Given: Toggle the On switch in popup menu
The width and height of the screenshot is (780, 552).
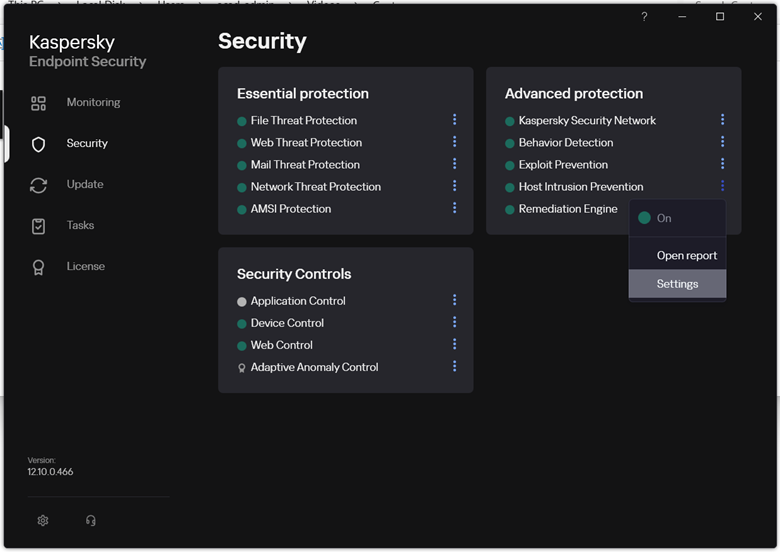Looking at the screenshot, I should [x=645, y=218].
